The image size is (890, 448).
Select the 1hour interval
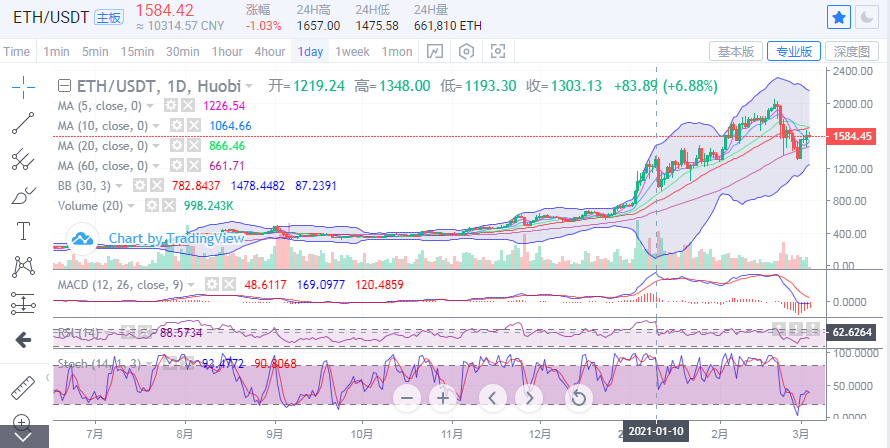click(x=227, y=52)
